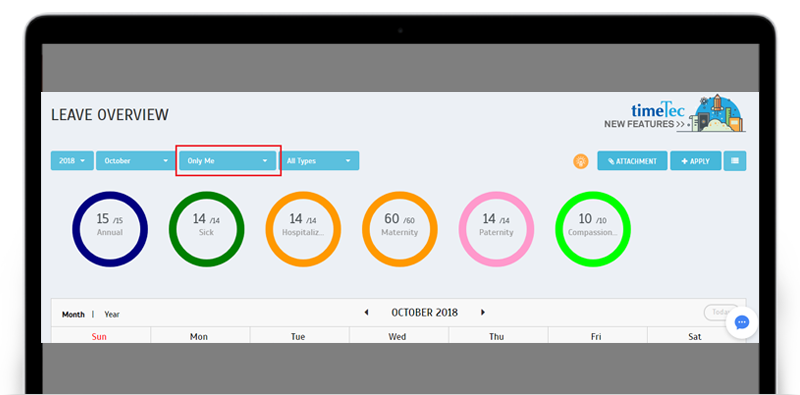Switch to the Month calendar view
The height and width of the screenshot is (395, 800).
coord(73,314)
